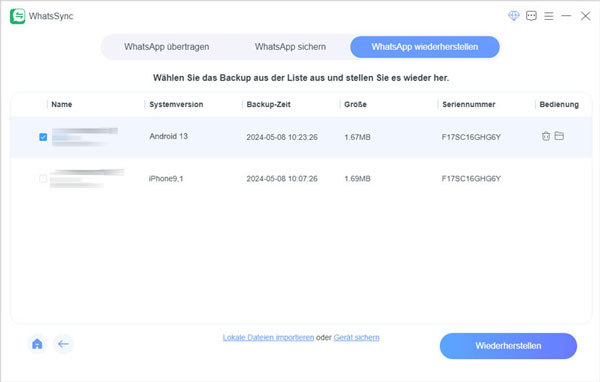Screen dimensions: 600x382
Task: Open folder of the Android 13 backup
Action: point(559,135)
